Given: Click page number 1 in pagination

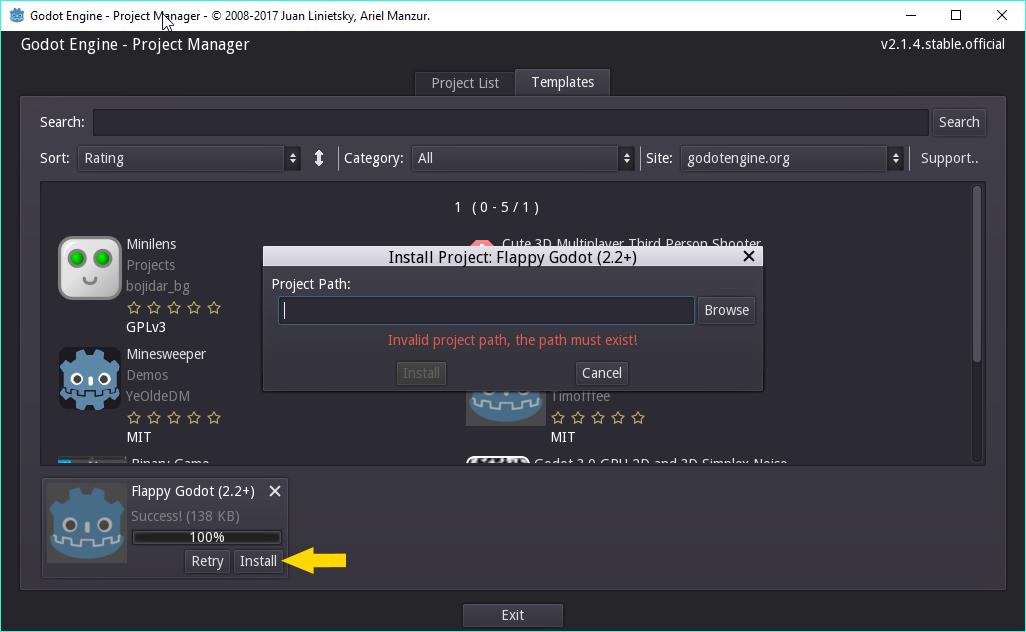Looking at the screenshot, I should click(x=458, y=207).
